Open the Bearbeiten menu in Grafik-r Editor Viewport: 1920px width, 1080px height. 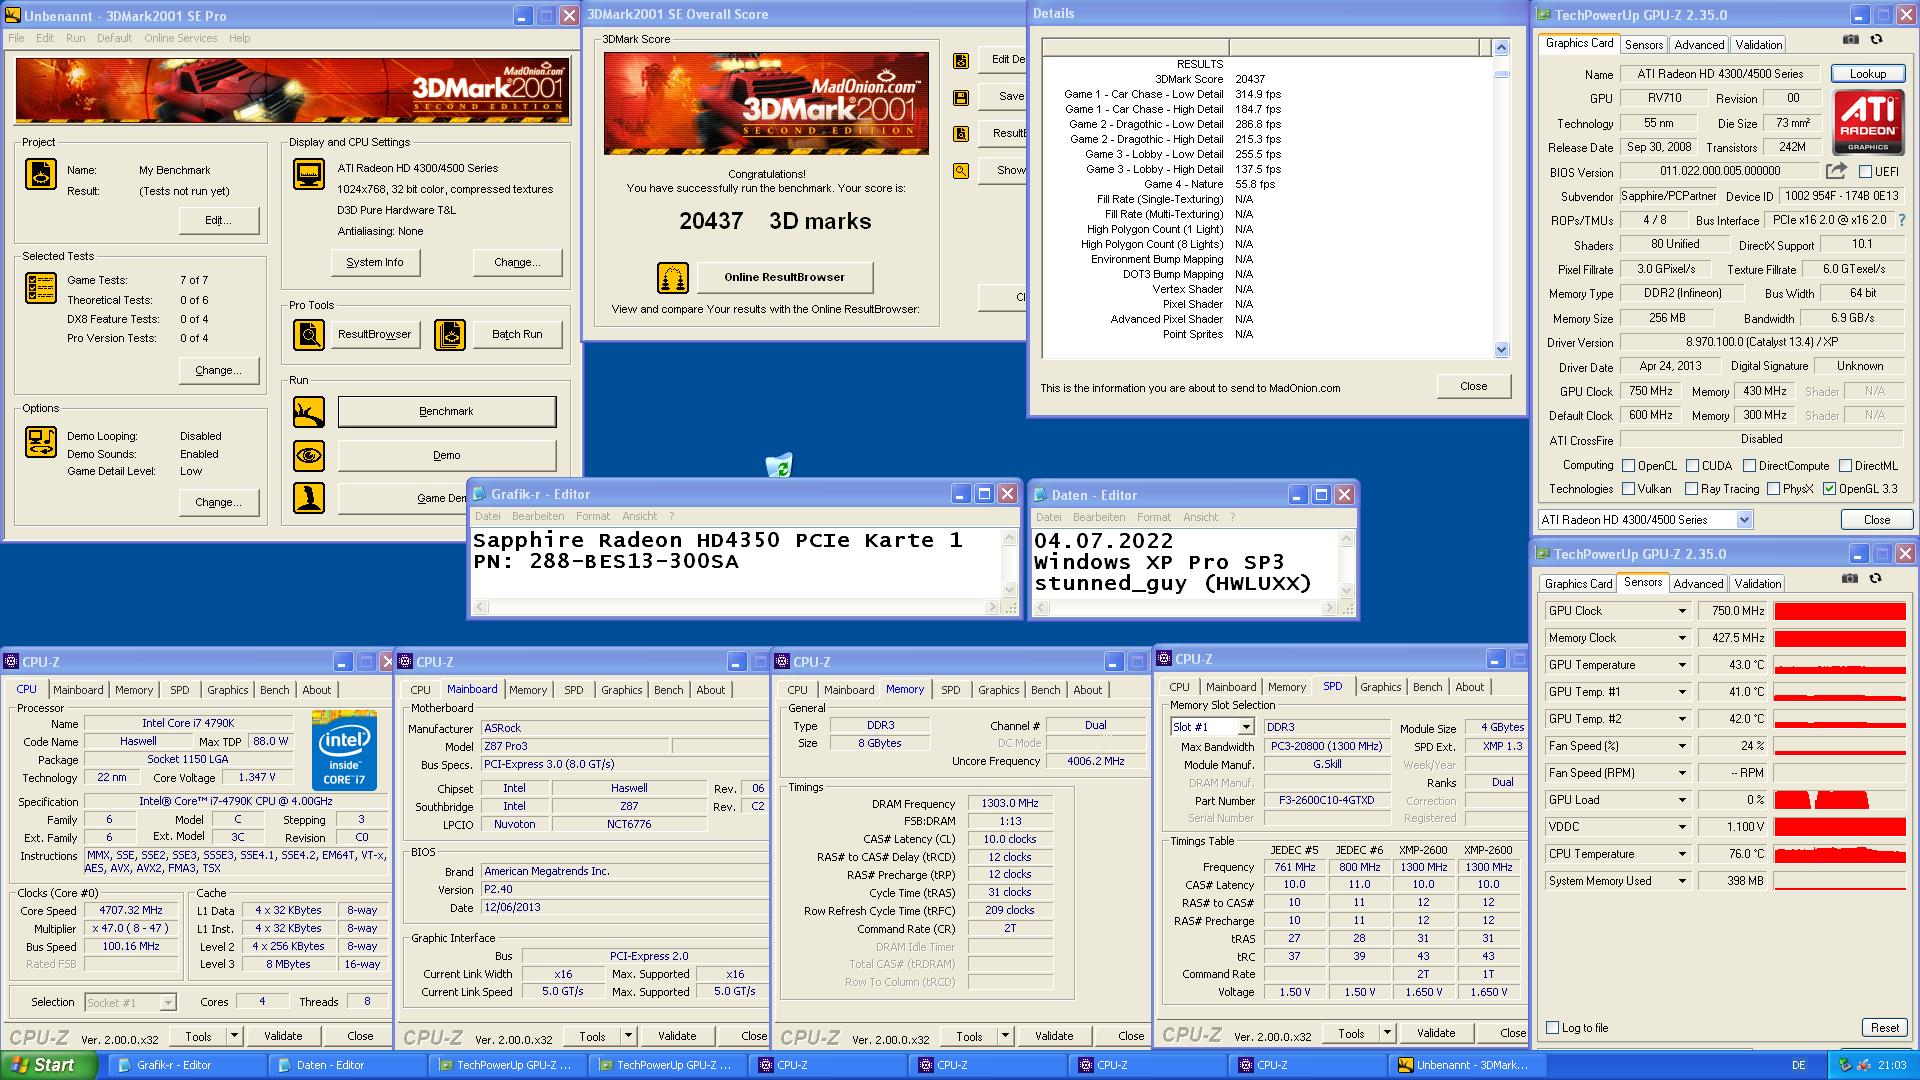(538, 517)
